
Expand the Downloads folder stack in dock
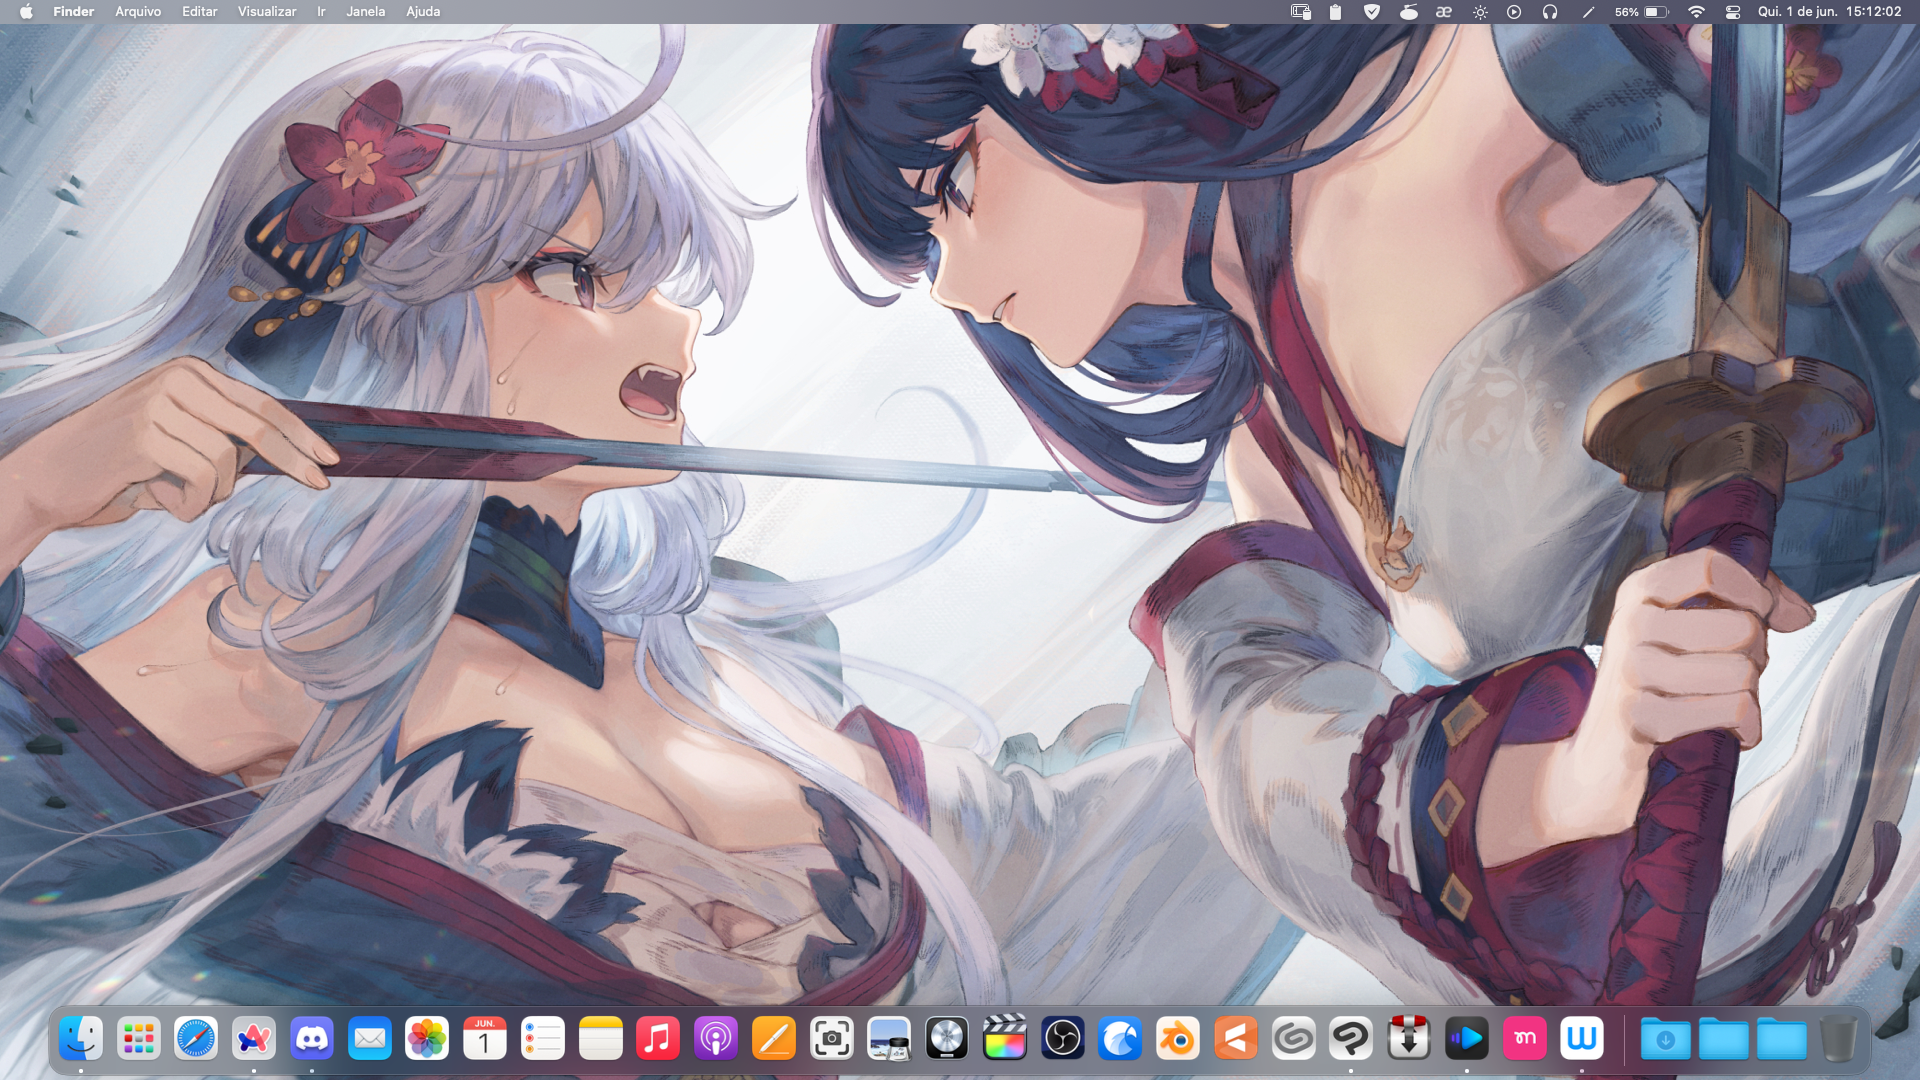[1666, 1040]
